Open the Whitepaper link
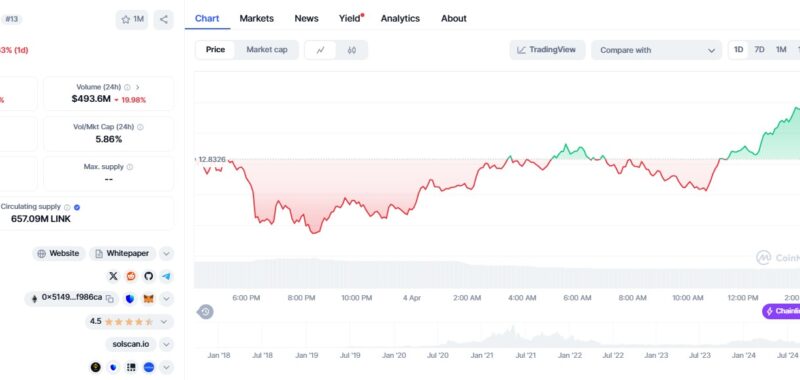 coord(122,254)
